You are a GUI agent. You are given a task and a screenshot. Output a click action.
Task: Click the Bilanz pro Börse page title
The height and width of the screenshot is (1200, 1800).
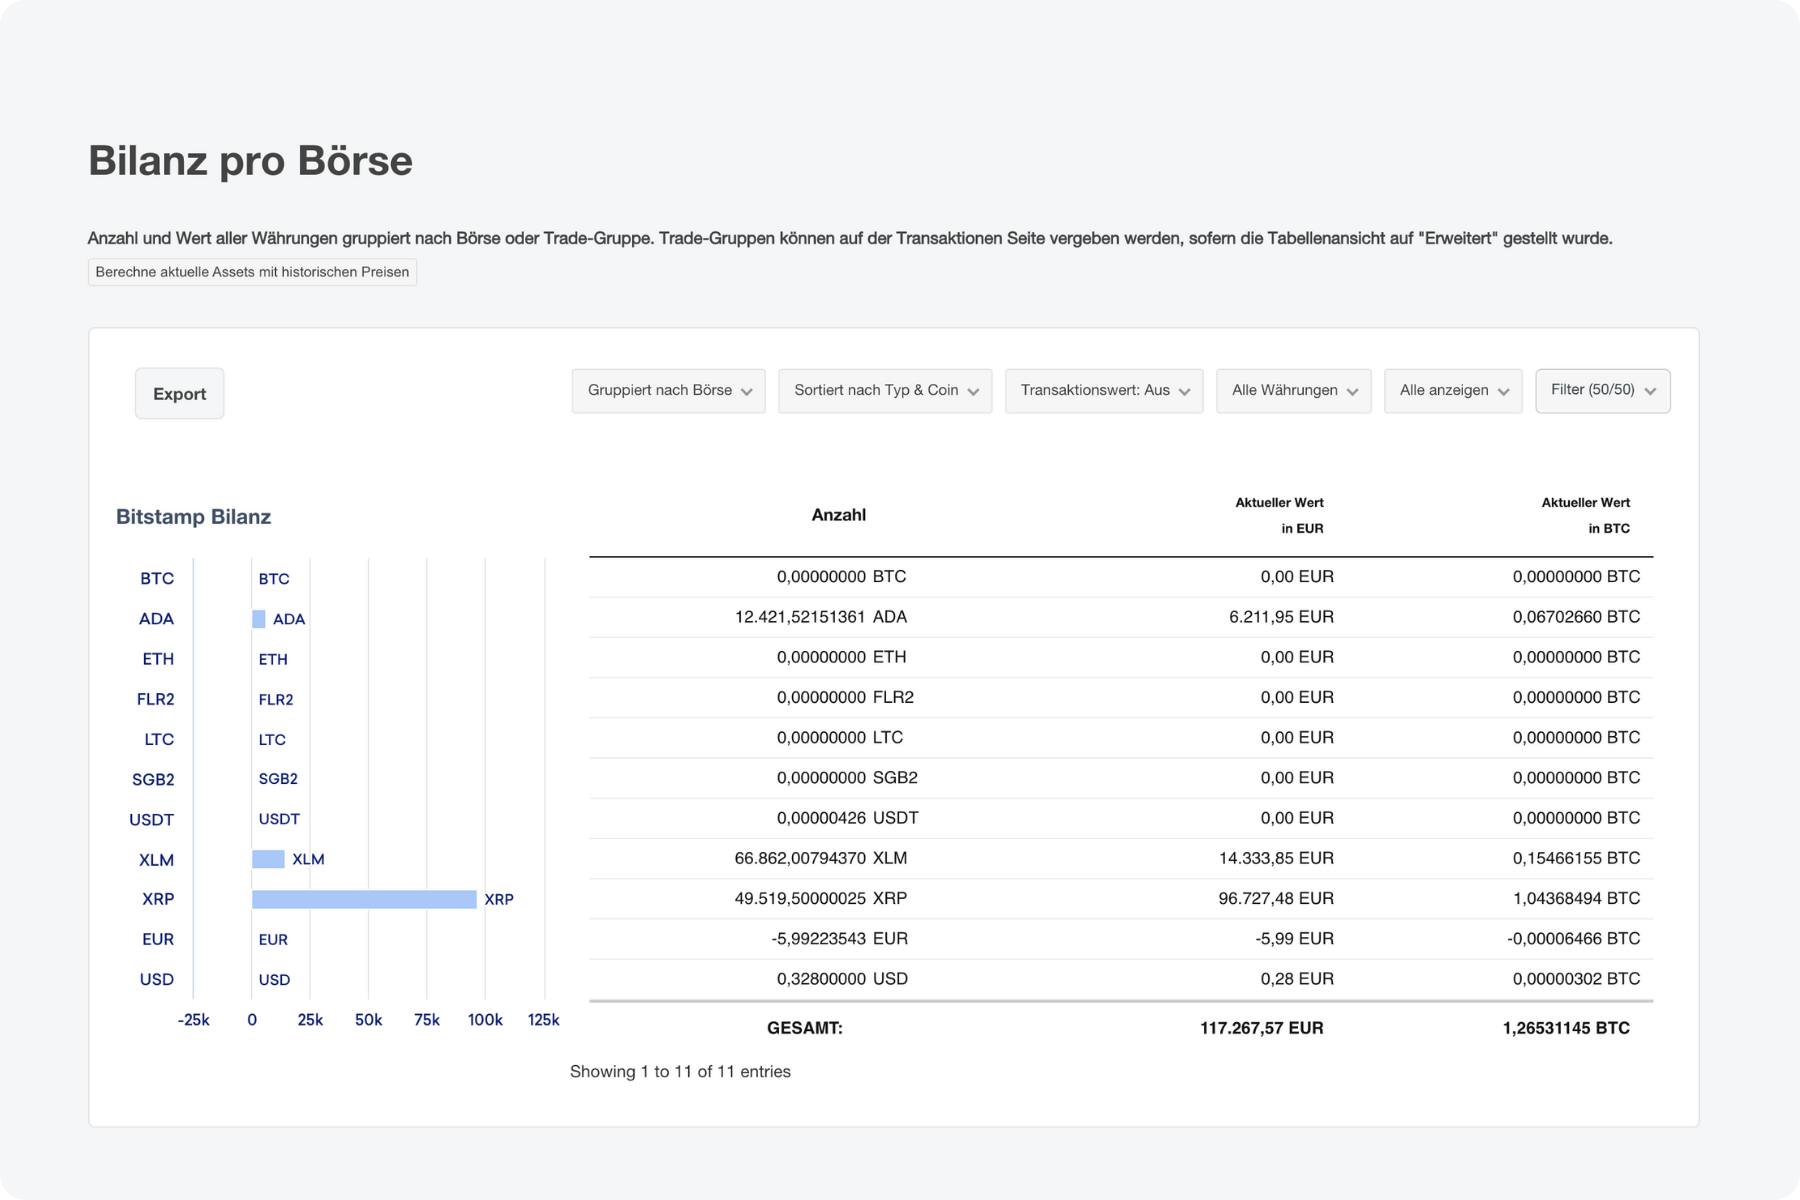click(x=250, y=161)
